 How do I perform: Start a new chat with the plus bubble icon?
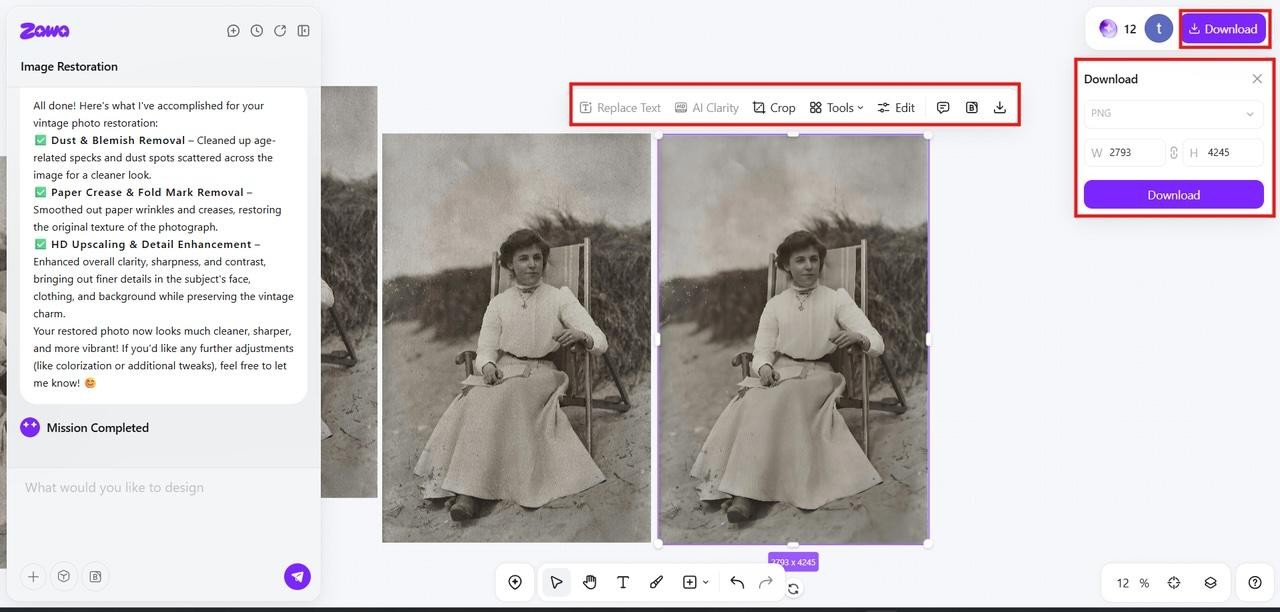pyautogui.click(x=233, y=31)
